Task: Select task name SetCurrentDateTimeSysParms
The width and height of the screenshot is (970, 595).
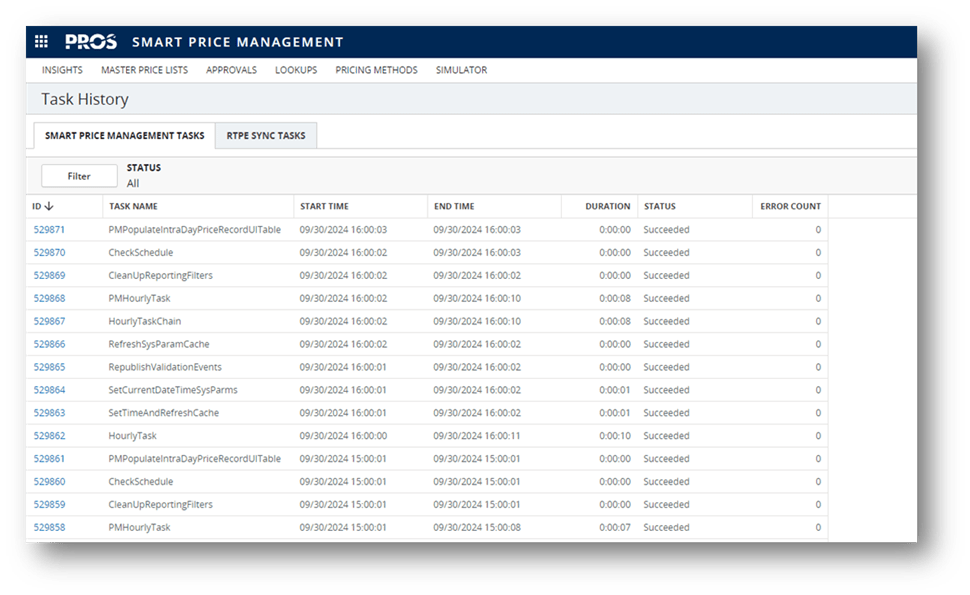Action: click(173, 390)
